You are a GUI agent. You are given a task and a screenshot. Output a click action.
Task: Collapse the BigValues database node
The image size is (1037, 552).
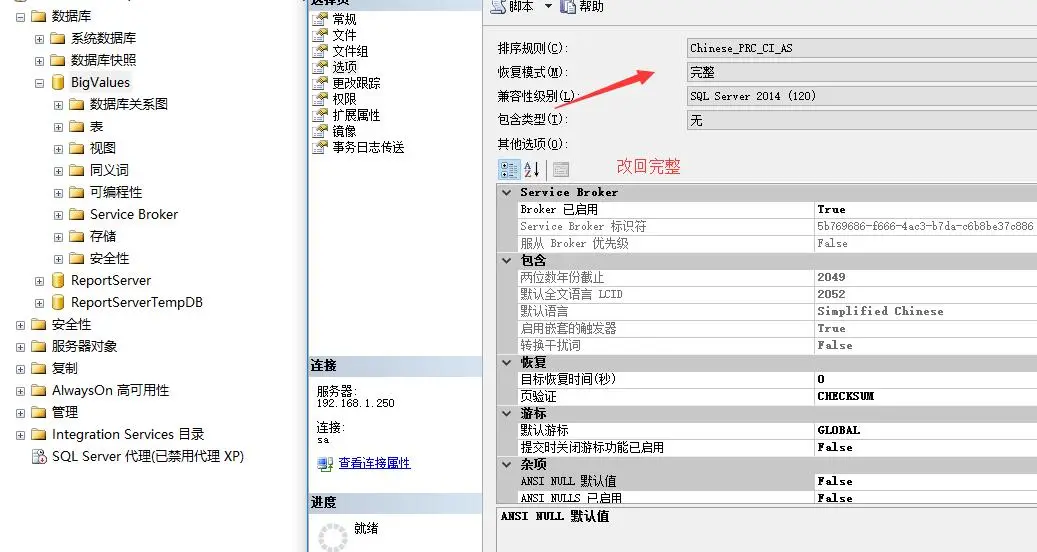tap(39, 83)
